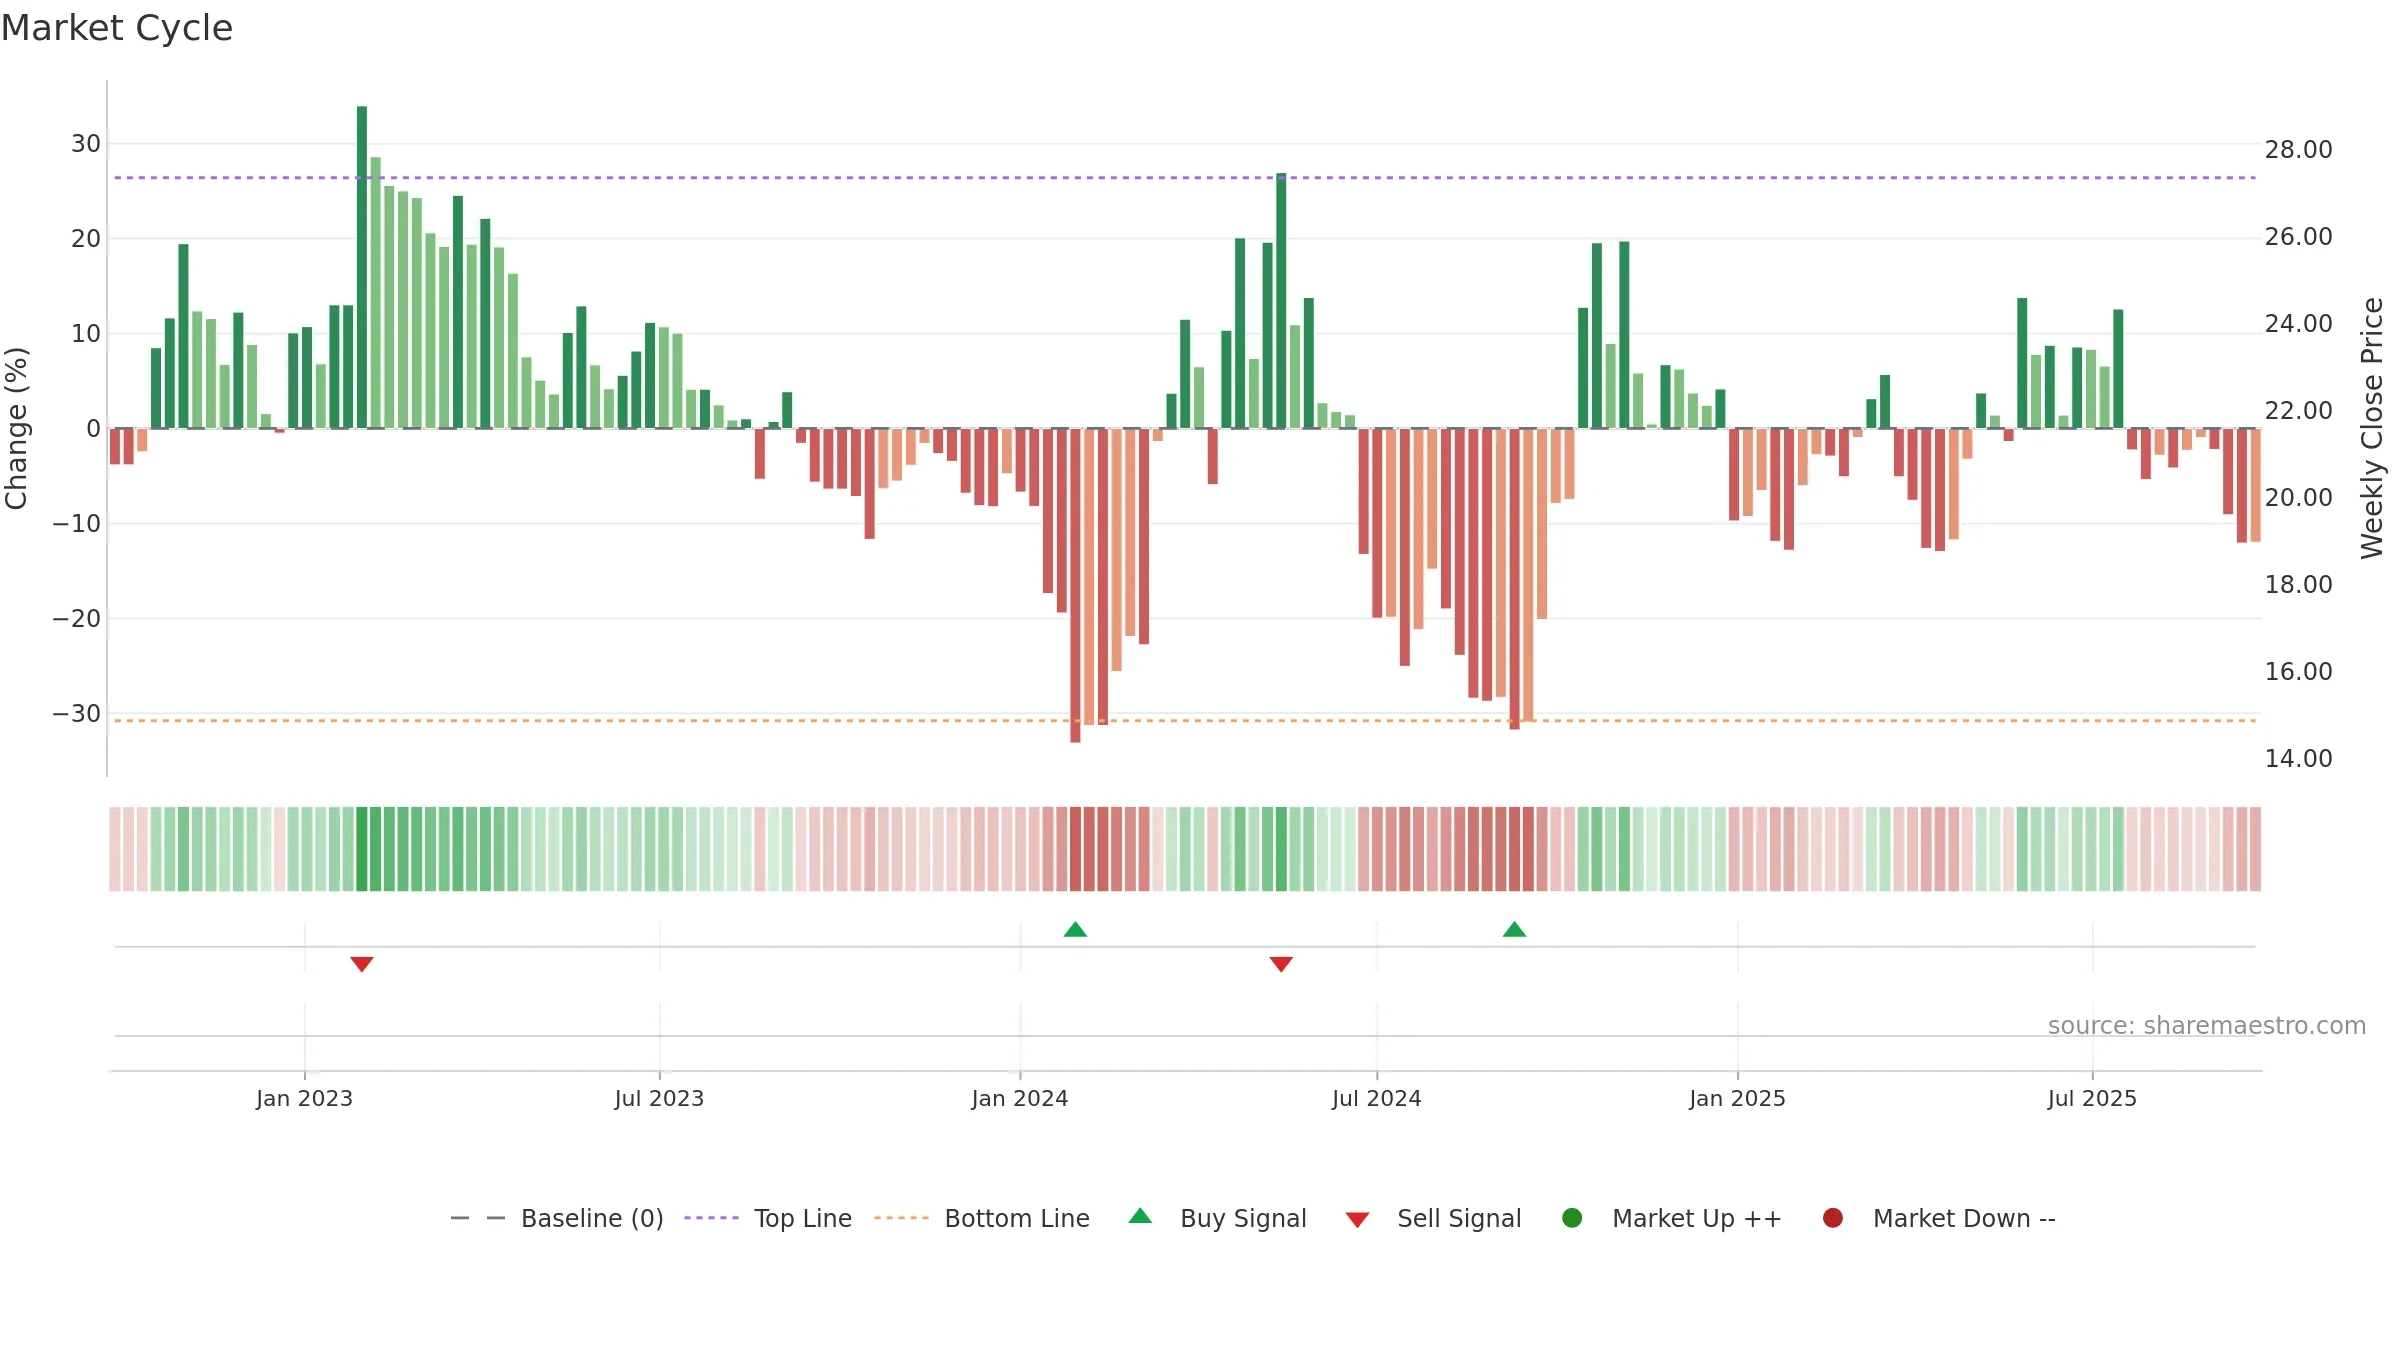Click the orange dotted Bottom Line legend sample
The height and width of the screenshot is (1350, 2400).
coord(901,1218)
